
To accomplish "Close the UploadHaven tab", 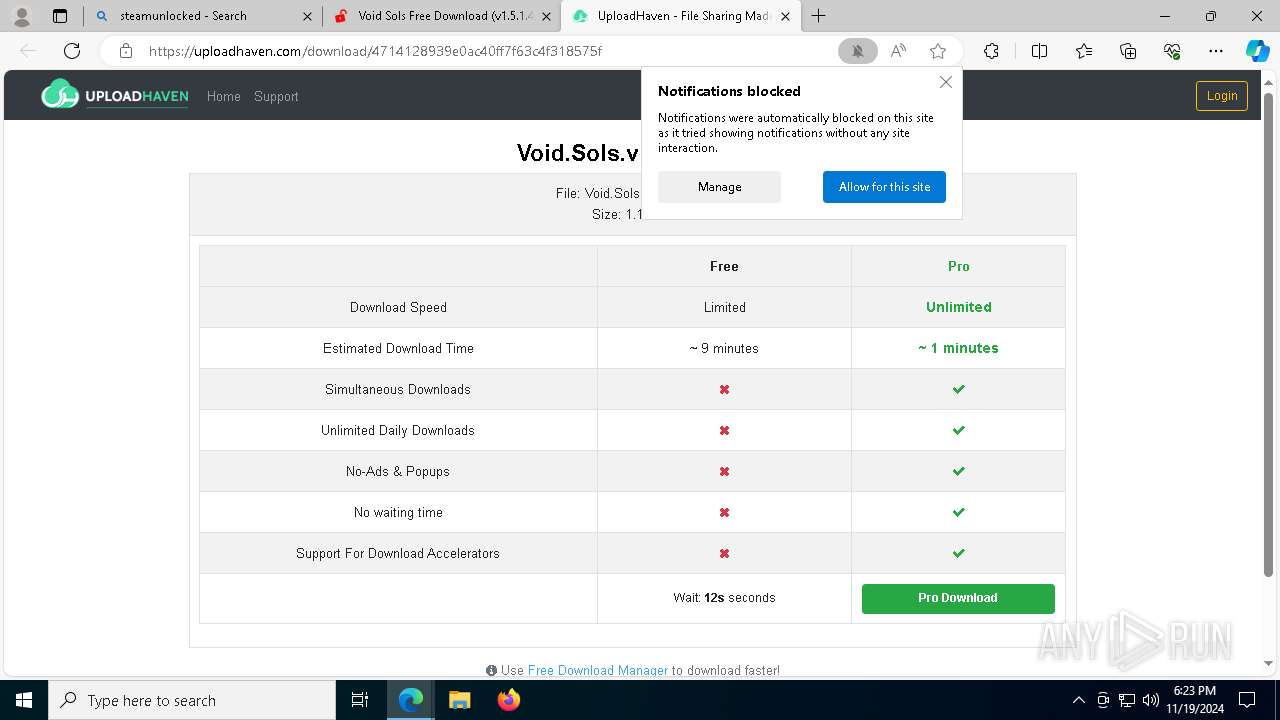I will (x=785, y=16).
